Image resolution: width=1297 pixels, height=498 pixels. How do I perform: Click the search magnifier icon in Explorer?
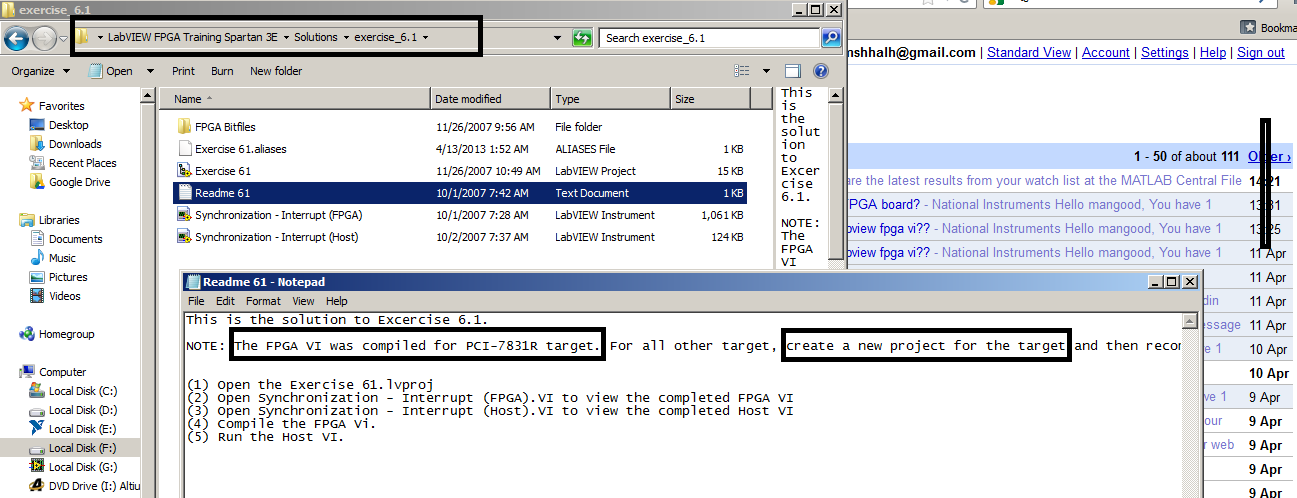coord(830,38)
